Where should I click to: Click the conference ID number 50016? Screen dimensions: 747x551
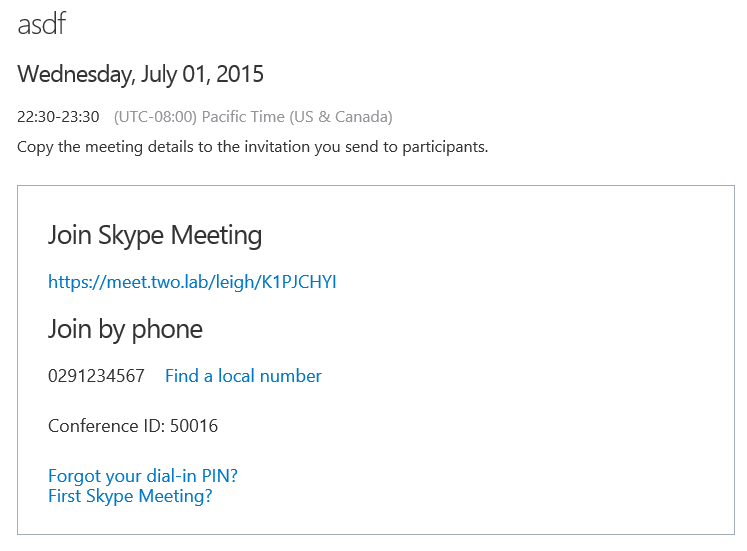(x=194, y=426)
